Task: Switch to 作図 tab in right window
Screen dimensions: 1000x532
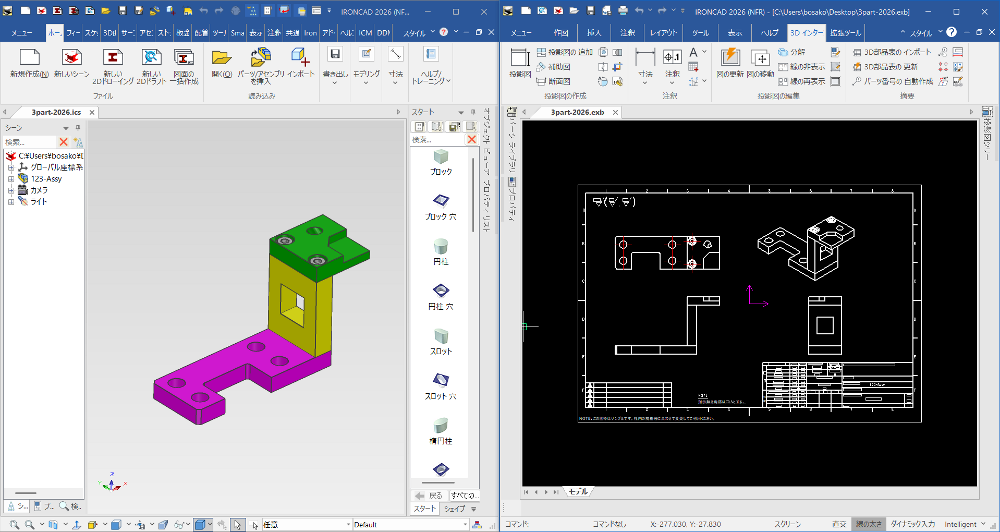Action: point(561,33)
